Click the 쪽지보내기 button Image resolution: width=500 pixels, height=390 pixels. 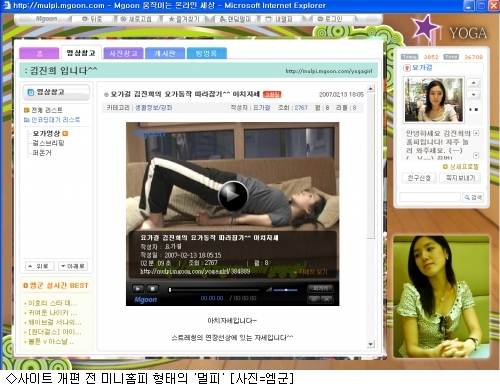pyautogui.click(x=460, y=178)
